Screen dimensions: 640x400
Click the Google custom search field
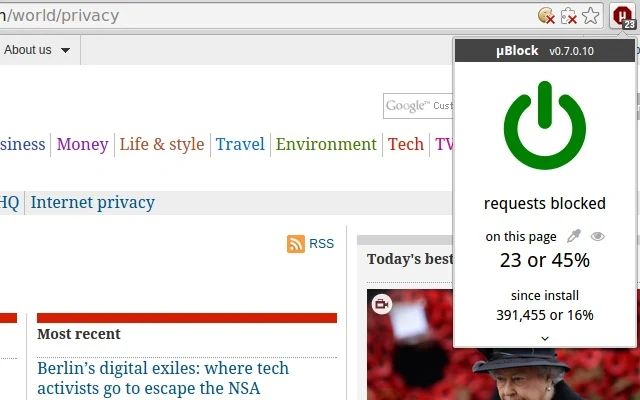coord(418,106)
